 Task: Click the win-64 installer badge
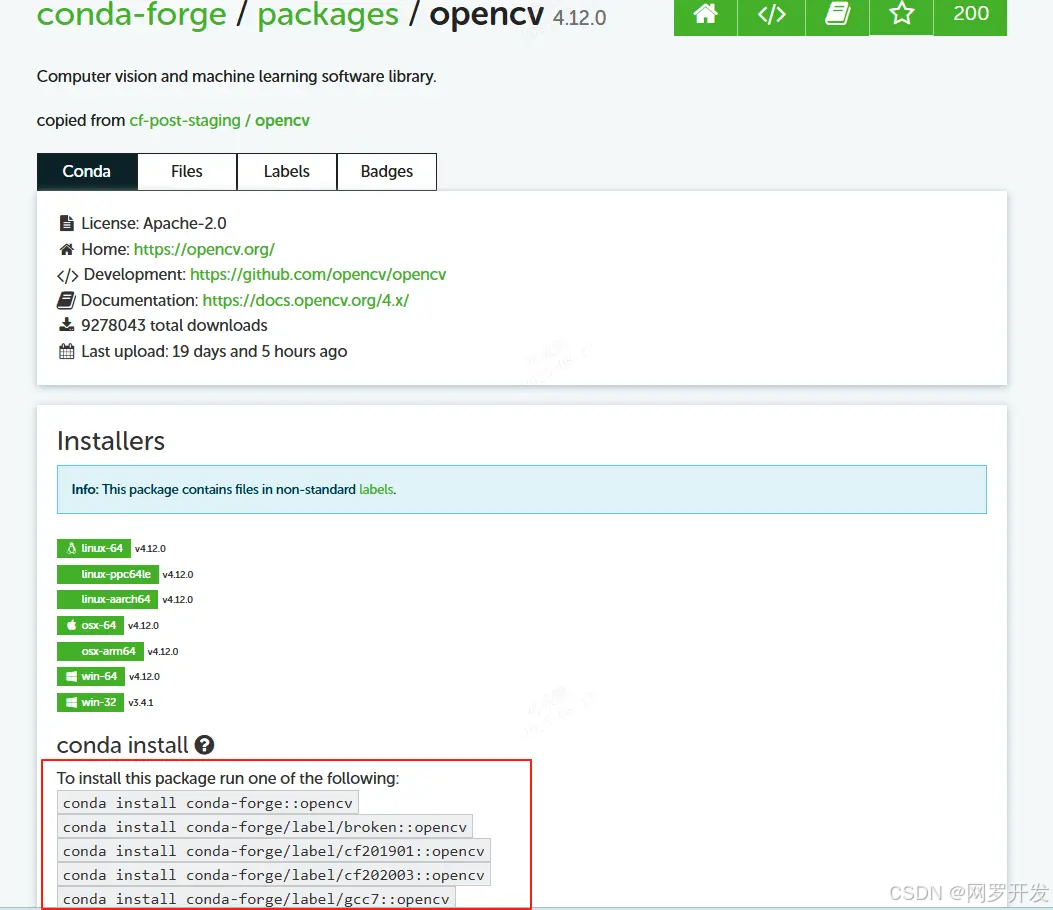click(91, 676)
